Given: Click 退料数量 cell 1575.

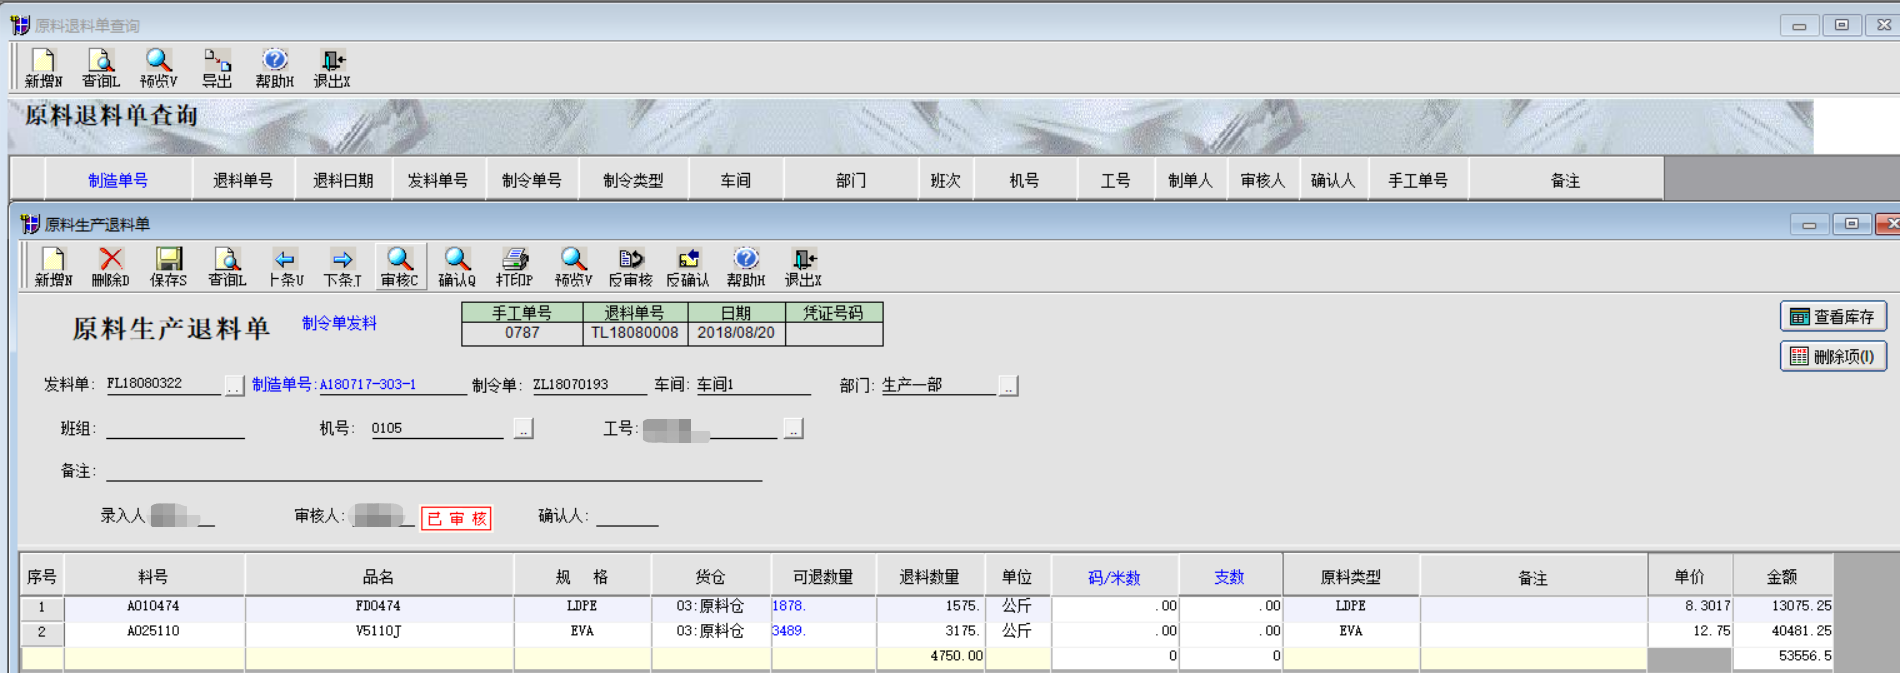Looking at the screenshot, I should [x=930, y=606].
